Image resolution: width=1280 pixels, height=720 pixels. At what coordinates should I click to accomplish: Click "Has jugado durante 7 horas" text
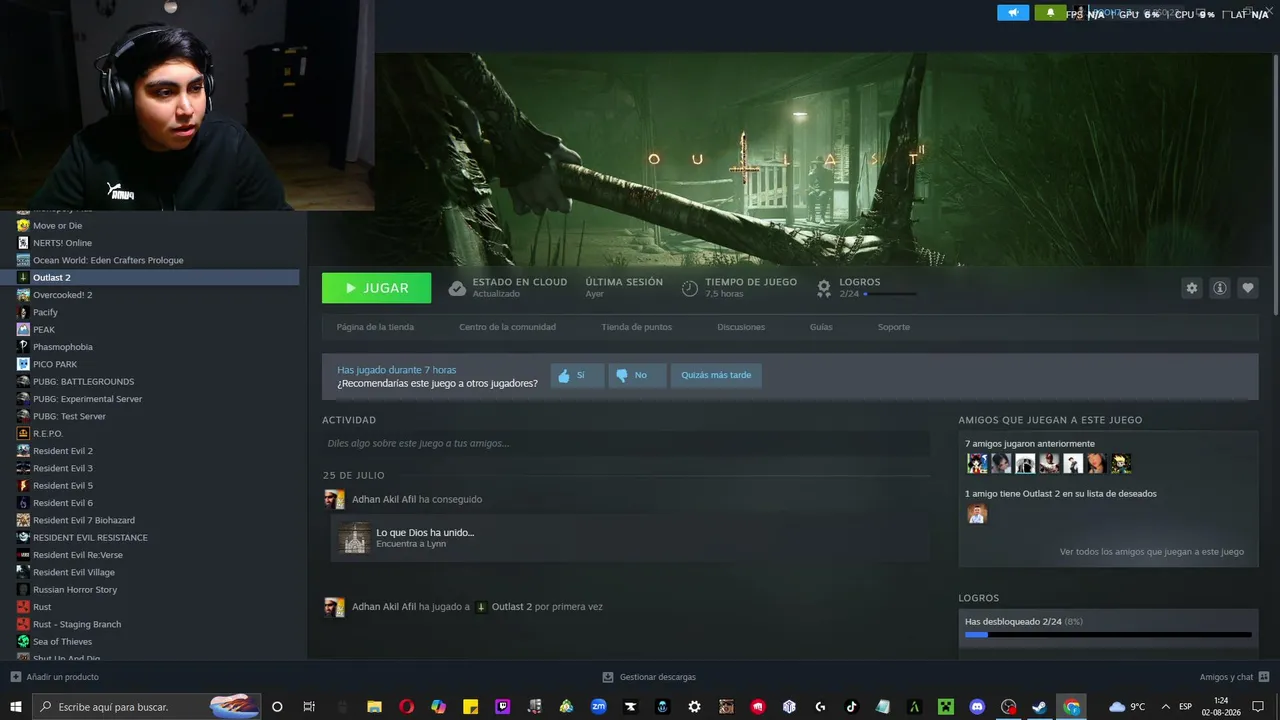click(396, 370)
